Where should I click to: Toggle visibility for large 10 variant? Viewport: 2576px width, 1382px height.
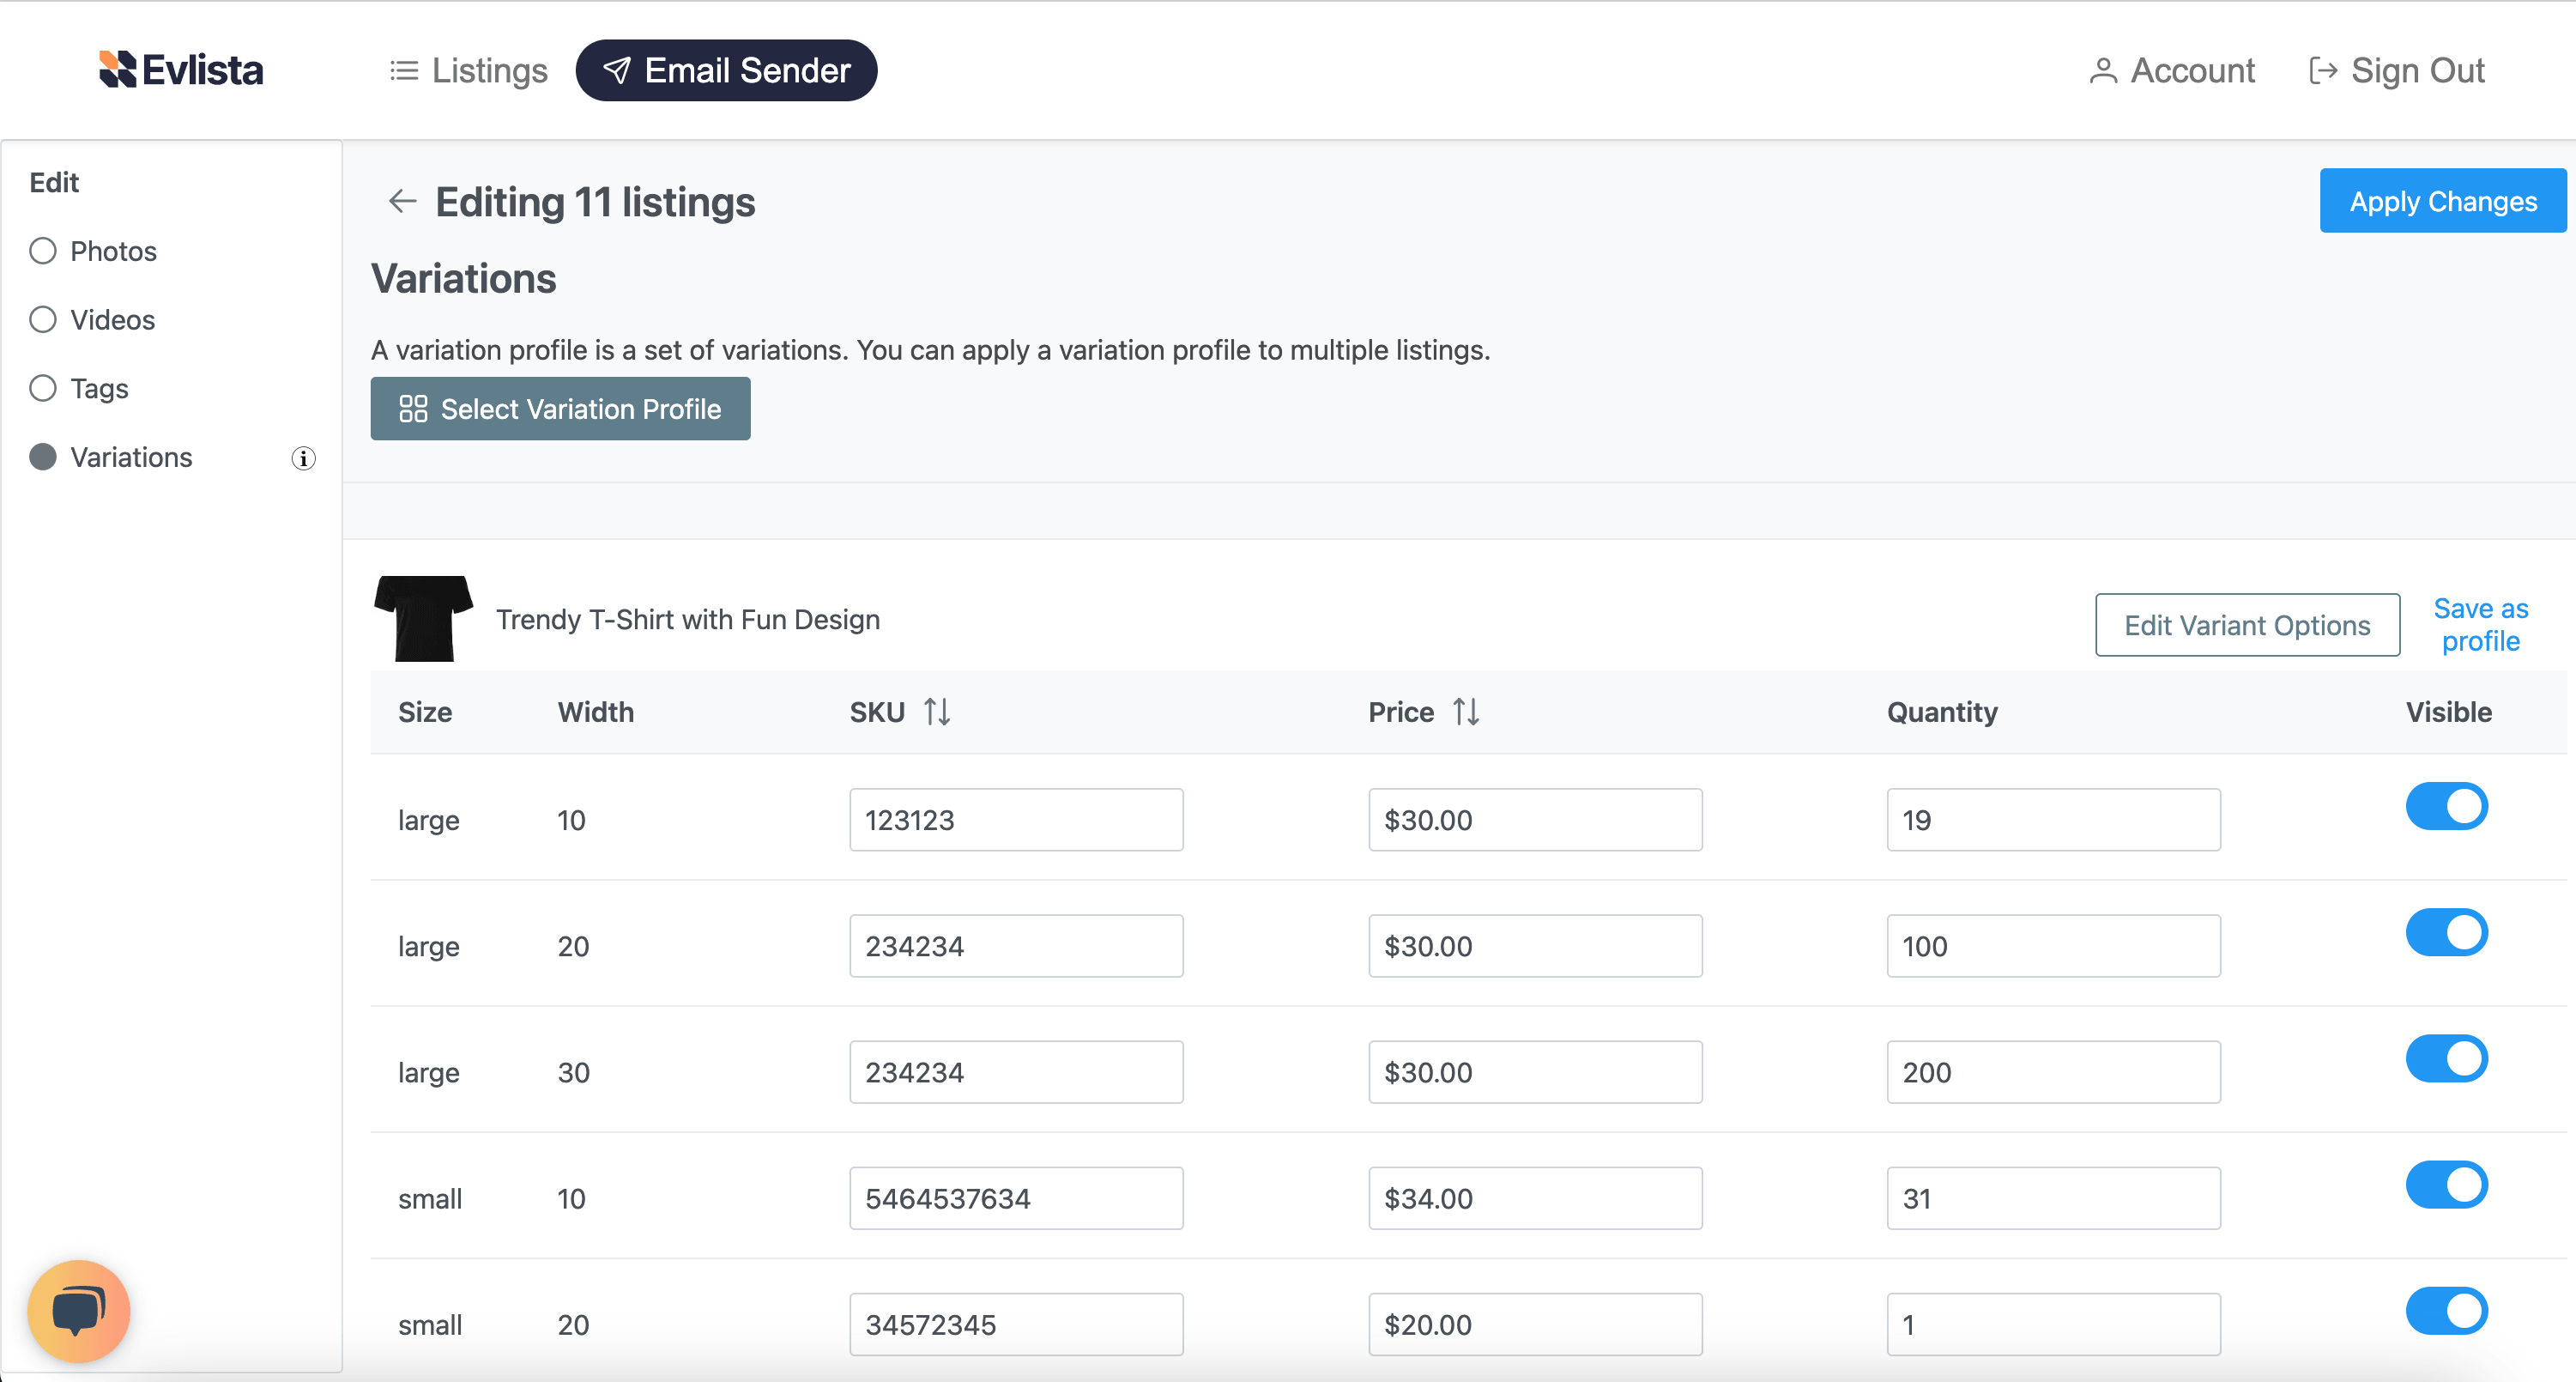click(2446, 806)
